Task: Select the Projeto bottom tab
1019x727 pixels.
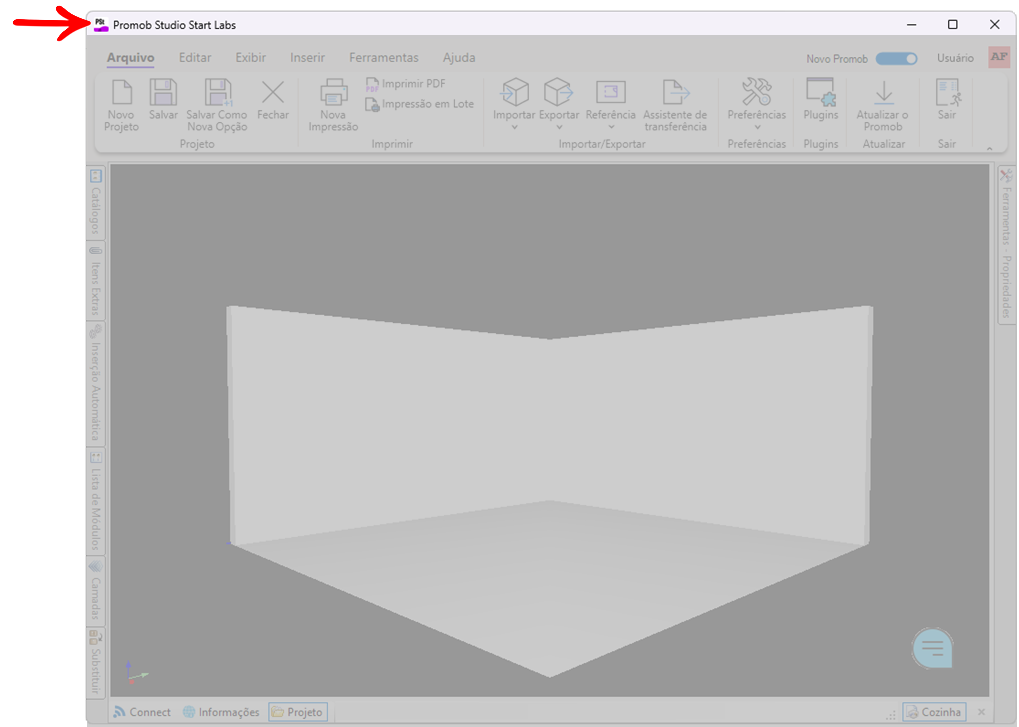Action: pos(298,712)
